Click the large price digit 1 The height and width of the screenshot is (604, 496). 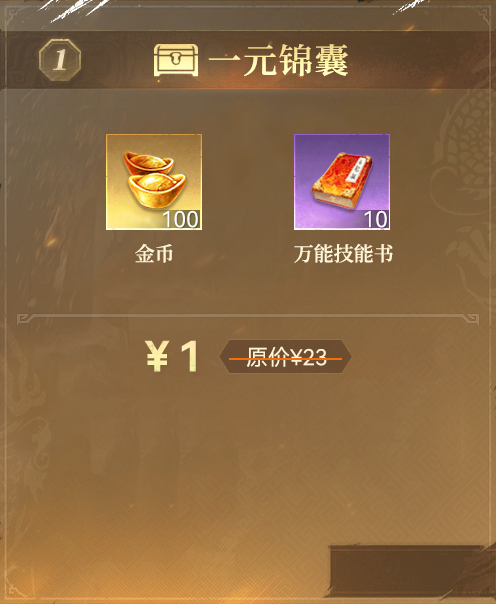tap(190, 356)
